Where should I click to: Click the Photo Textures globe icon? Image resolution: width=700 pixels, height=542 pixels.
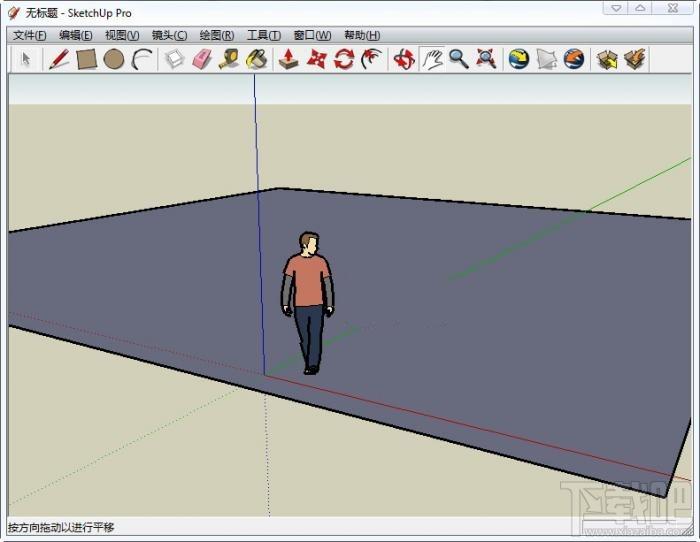(574, 59)
